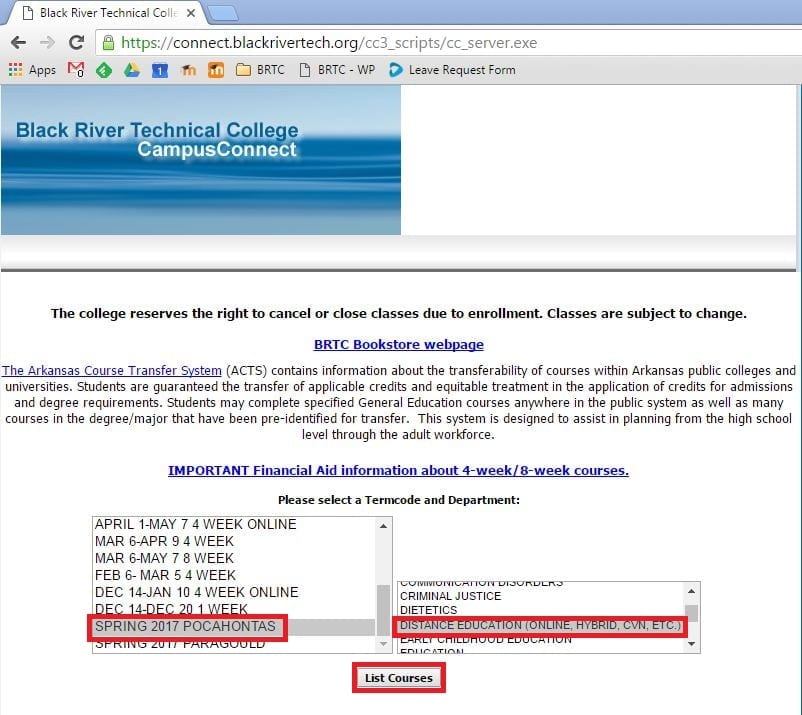Viewport: 802px width, 715px height.
Task: Click the Black River Technical College CampusConnect banner
Action: [201, 160]
